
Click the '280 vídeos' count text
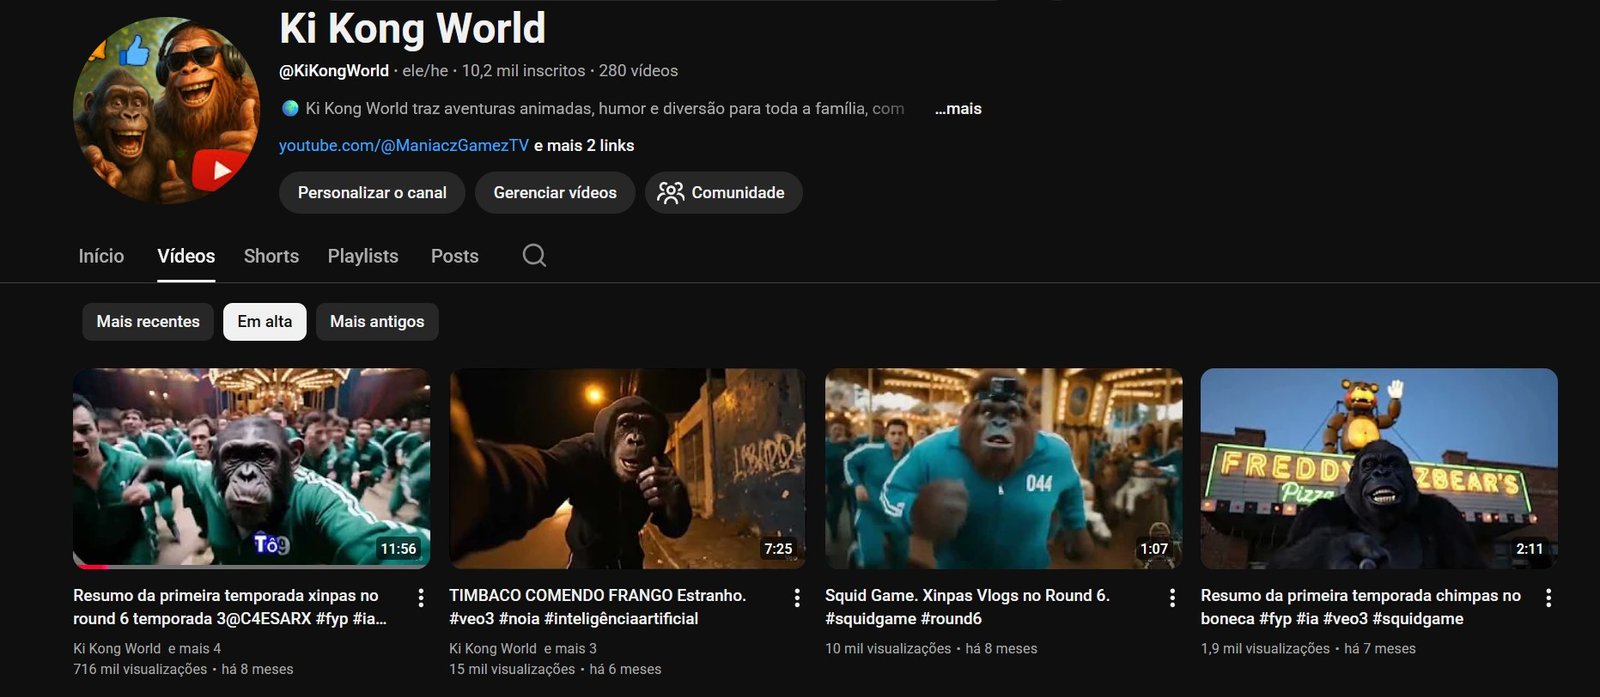(x=638, y=71)
